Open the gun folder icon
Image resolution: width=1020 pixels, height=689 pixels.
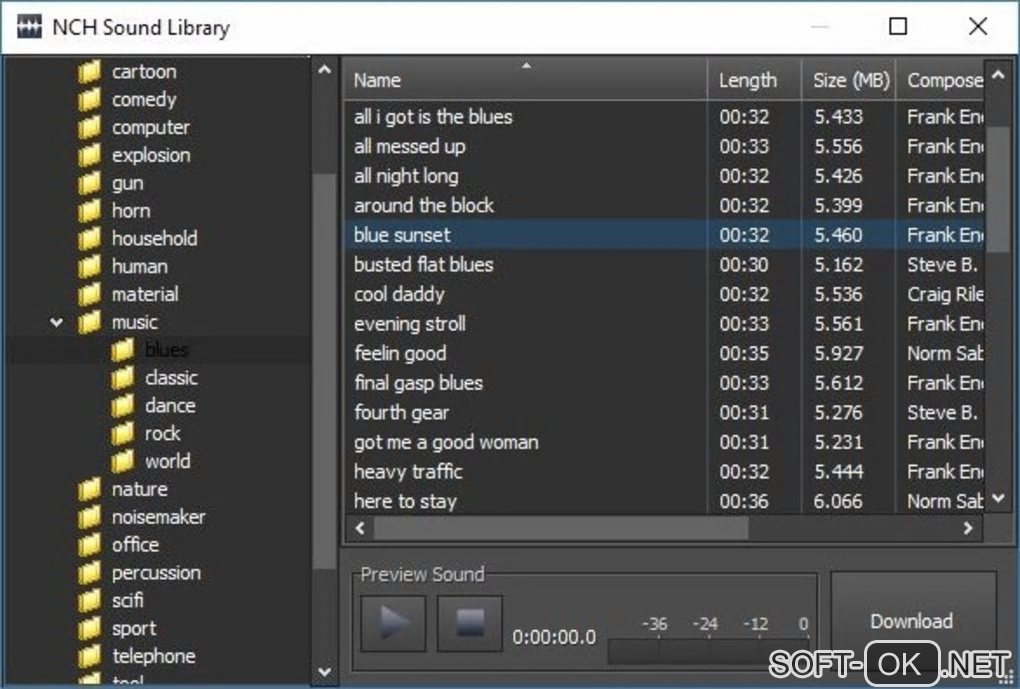click(90, 183)
